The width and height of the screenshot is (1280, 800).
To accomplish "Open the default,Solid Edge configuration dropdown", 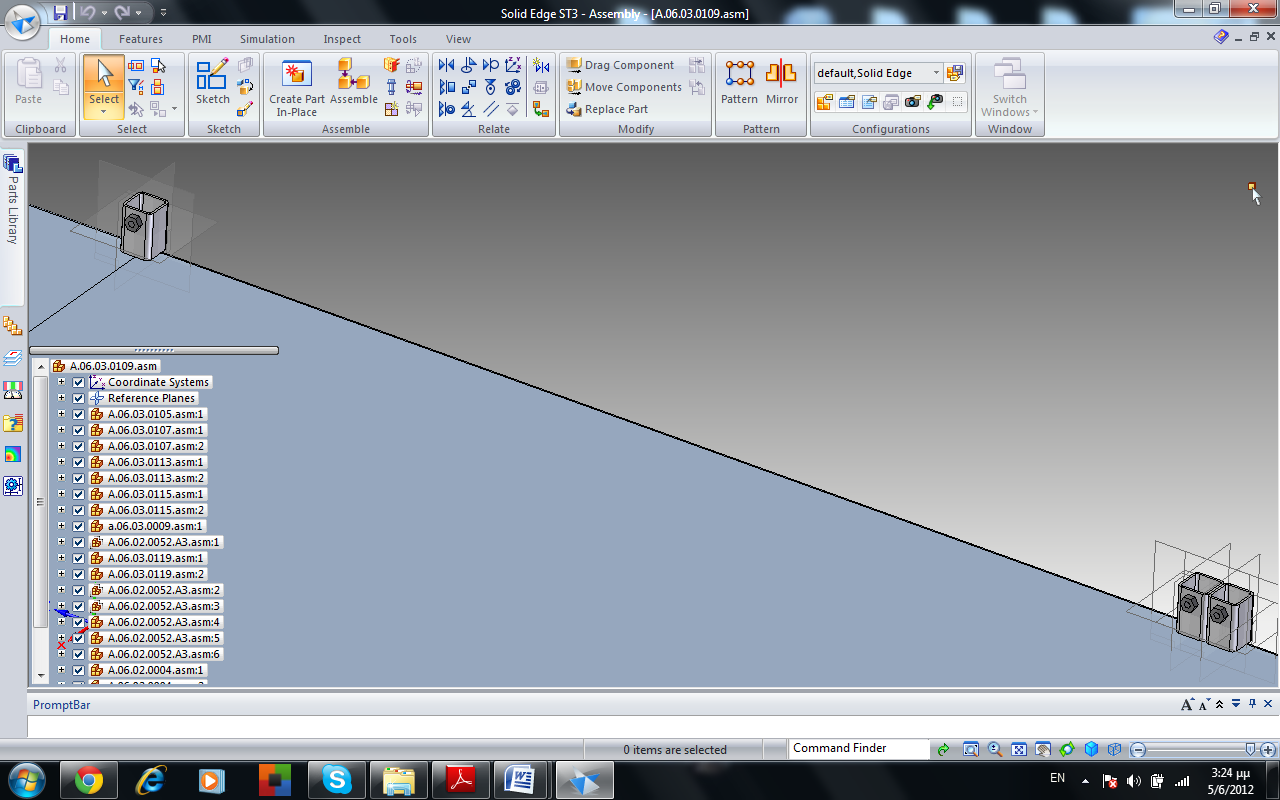I will click(x=936, y=73).
